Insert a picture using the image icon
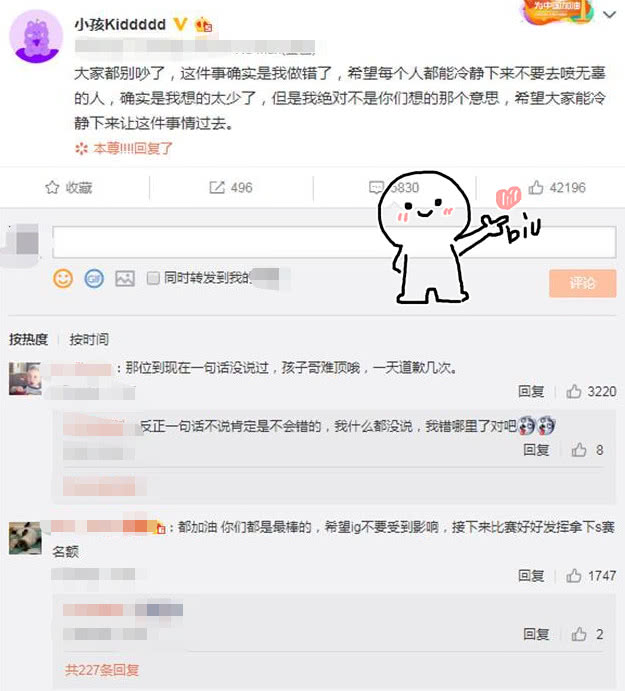The image size is (625, 691). pyautogui.click(x=125, y=279)
